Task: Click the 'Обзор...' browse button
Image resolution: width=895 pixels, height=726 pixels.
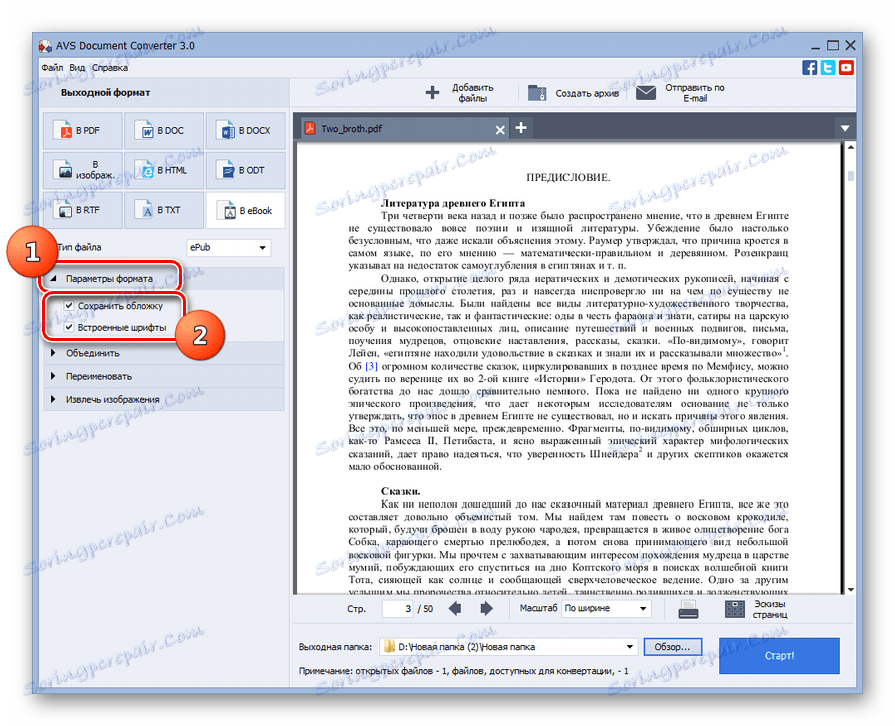Action: tap(672, 647)
